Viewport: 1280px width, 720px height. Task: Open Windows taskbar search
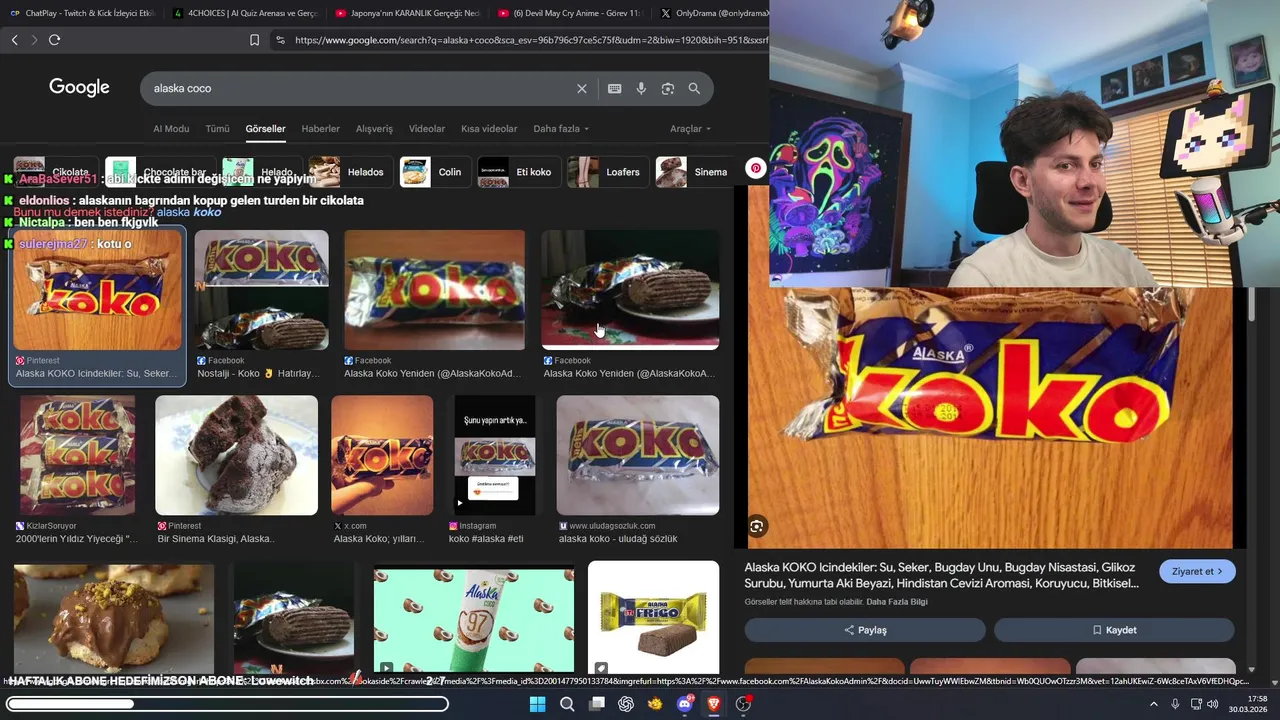567,704
